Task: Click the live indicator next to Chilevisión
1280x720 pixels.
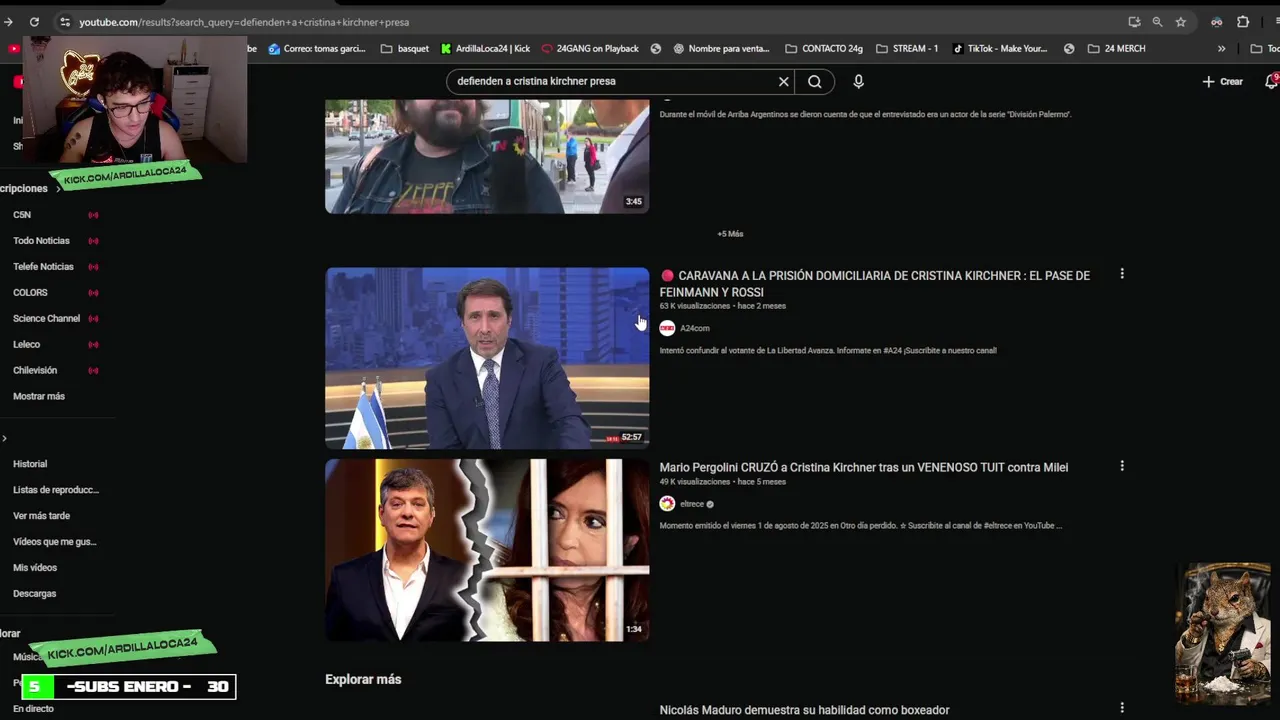Action: coord(93,371)
